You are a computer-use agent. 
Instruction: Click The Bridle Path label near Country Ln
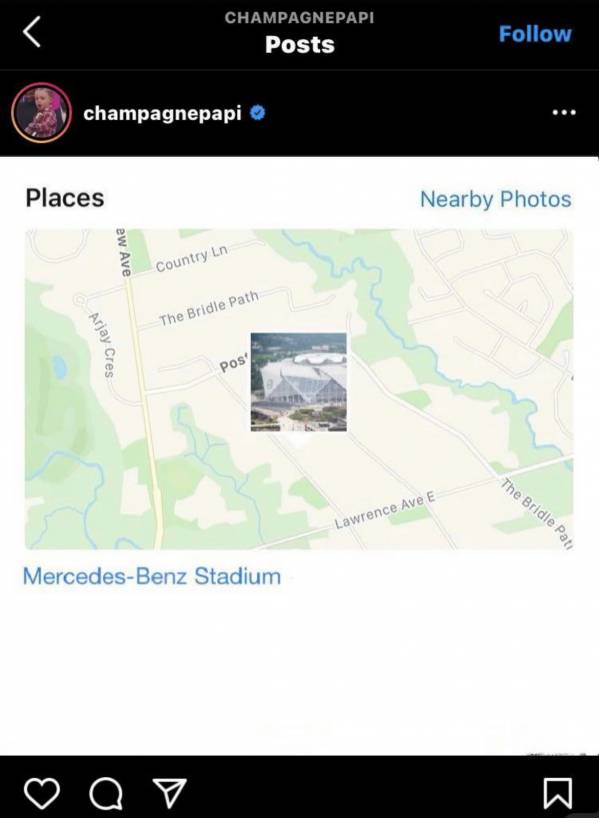[209, 308]
